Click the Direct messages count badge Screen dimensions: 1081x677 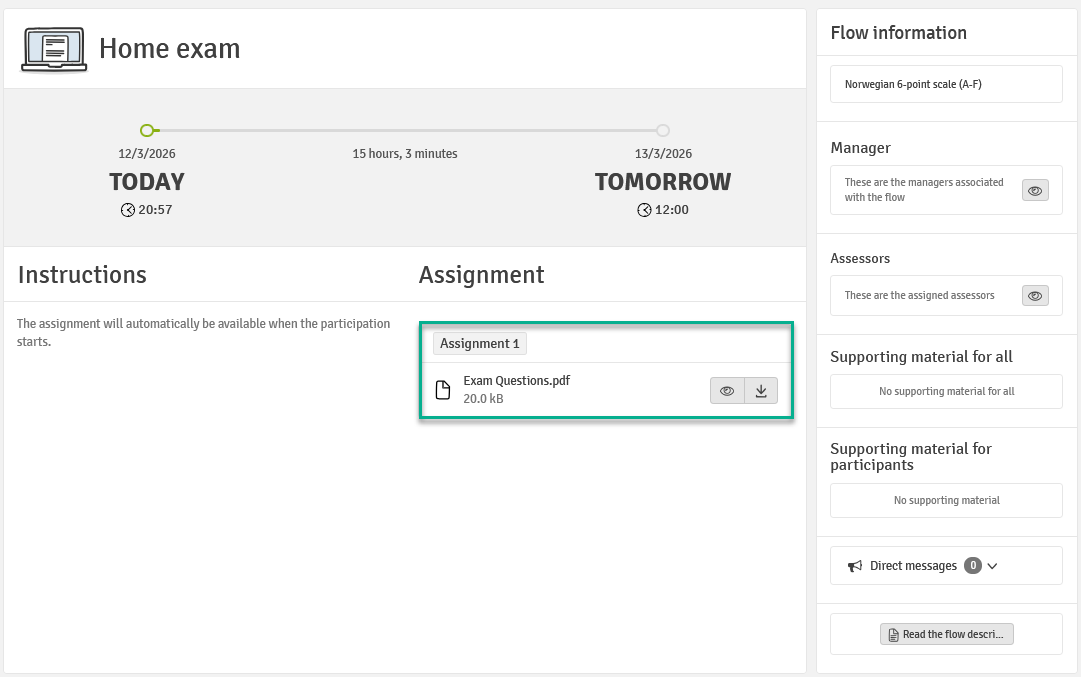(x=973, y=565)
